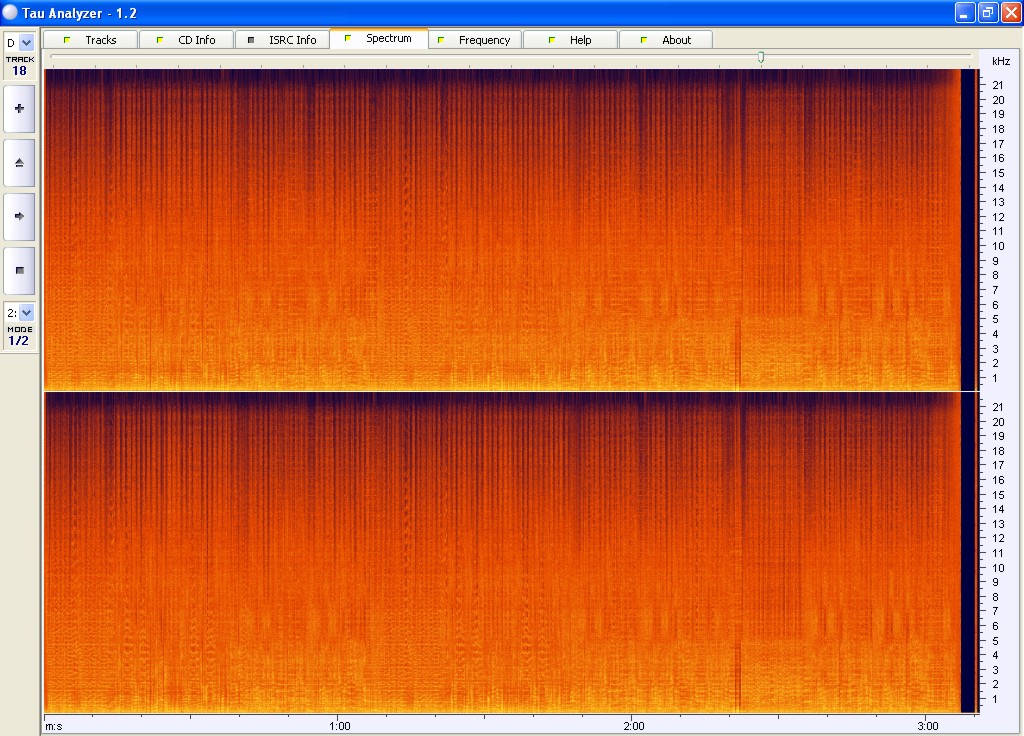Go to the Frequency tab
The height and width of the screenshot is (736, 1024).
[474, 40]
